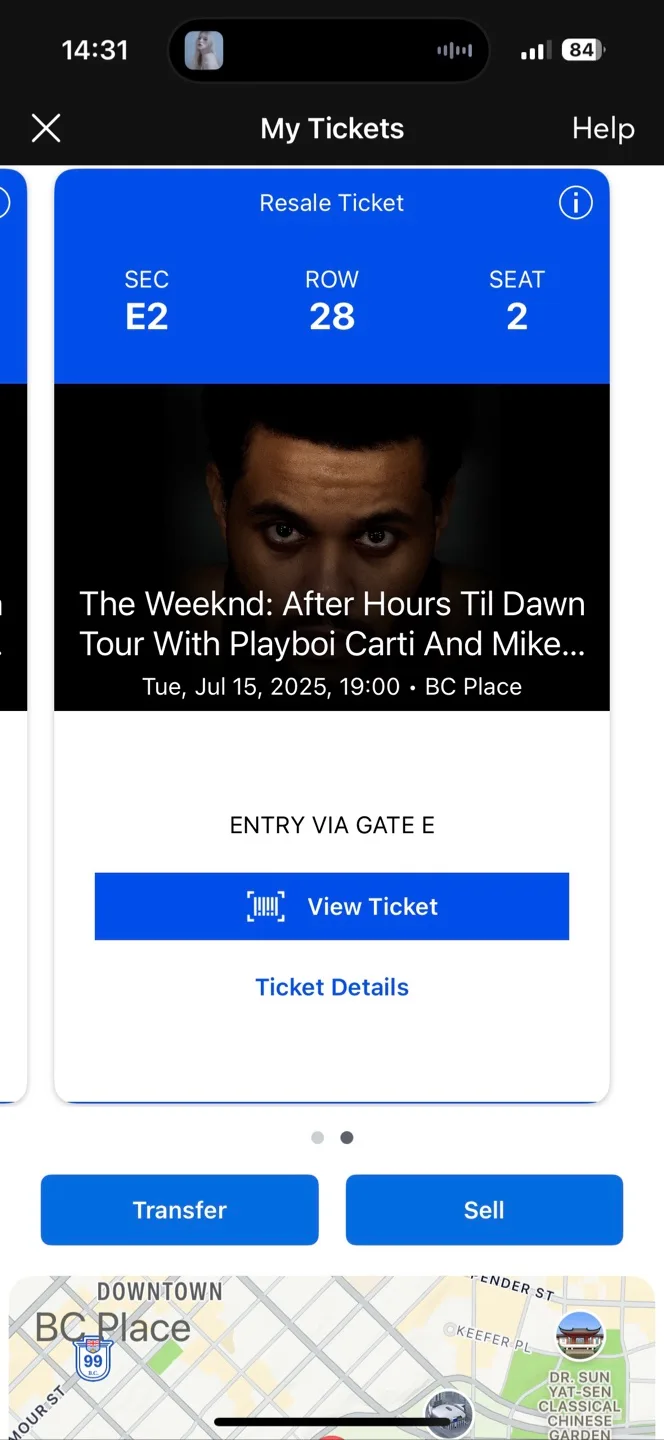Screen dimensions: 664x1440
Task: Select the second page indicator dot
Action: click(346, 1137)
